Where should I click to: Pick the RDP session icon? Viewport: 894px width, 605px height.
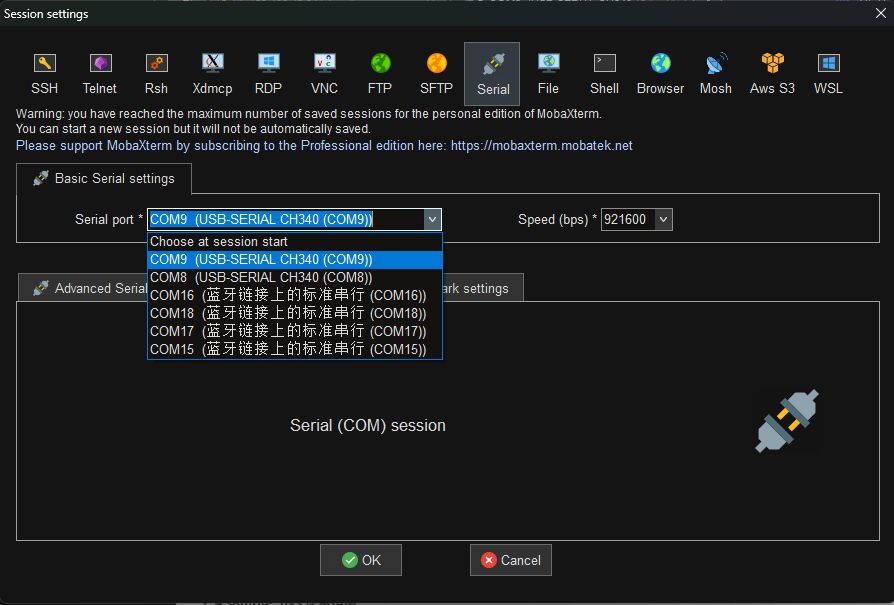268,74
